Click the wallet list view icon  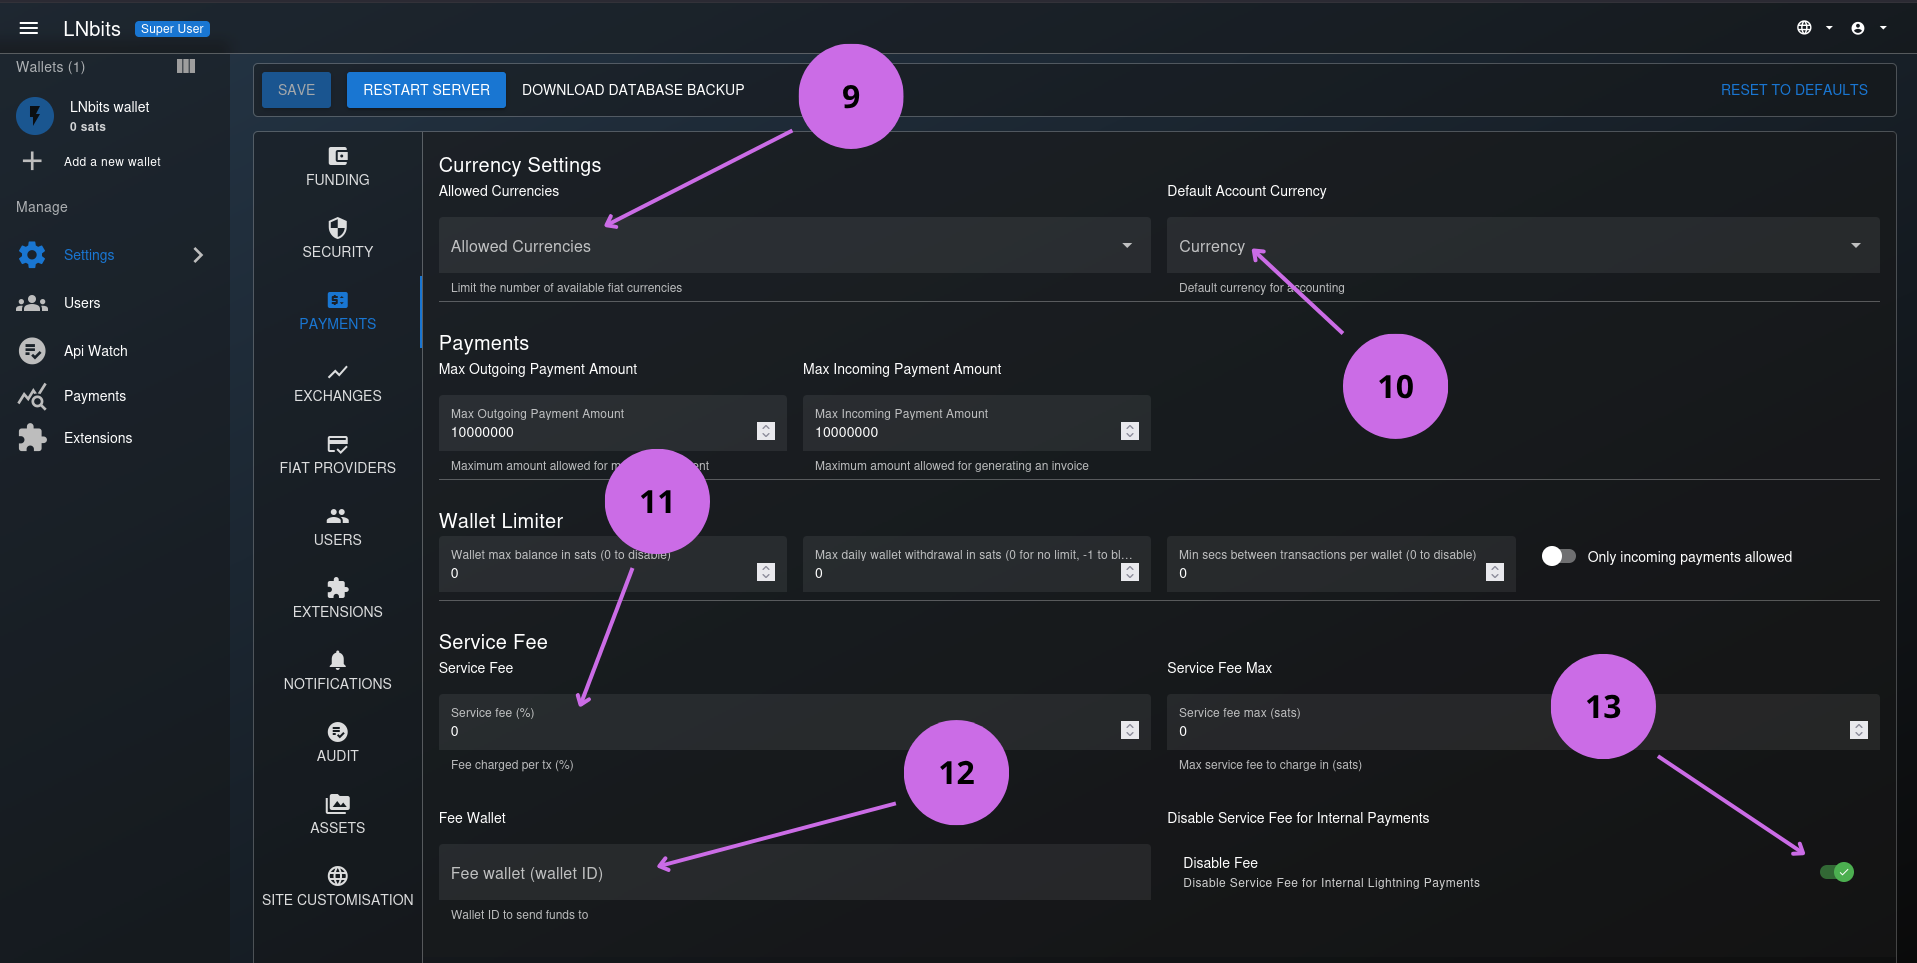tap(186, 66)
